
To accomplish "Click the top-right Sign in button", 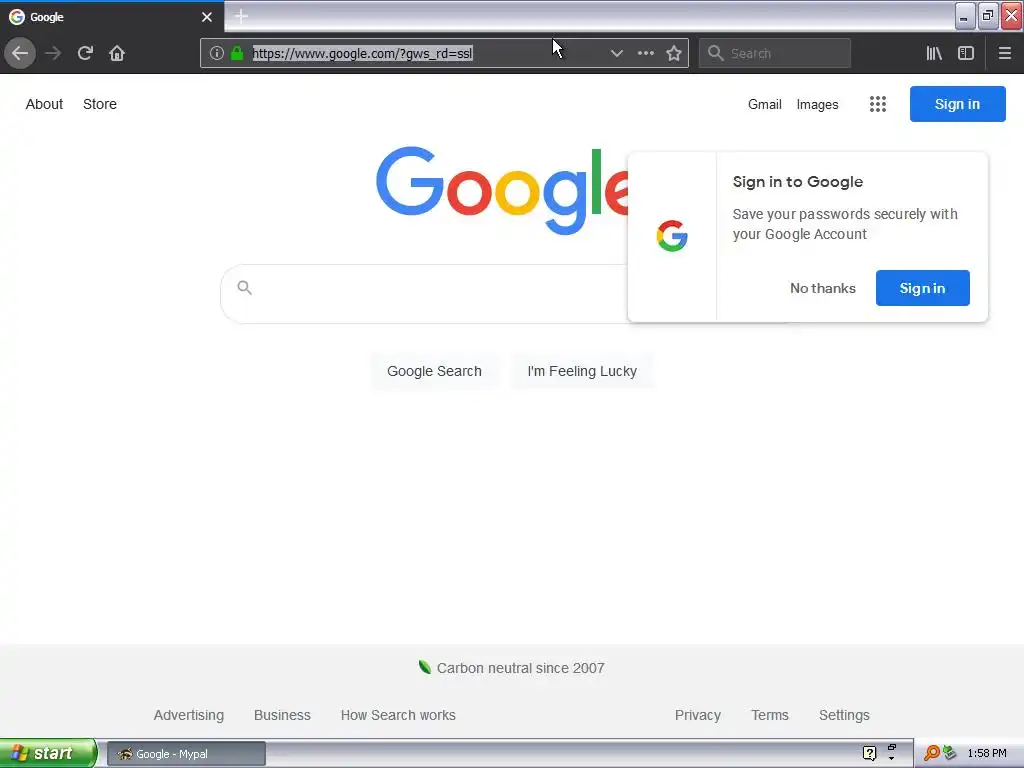I will coord(957,104).
